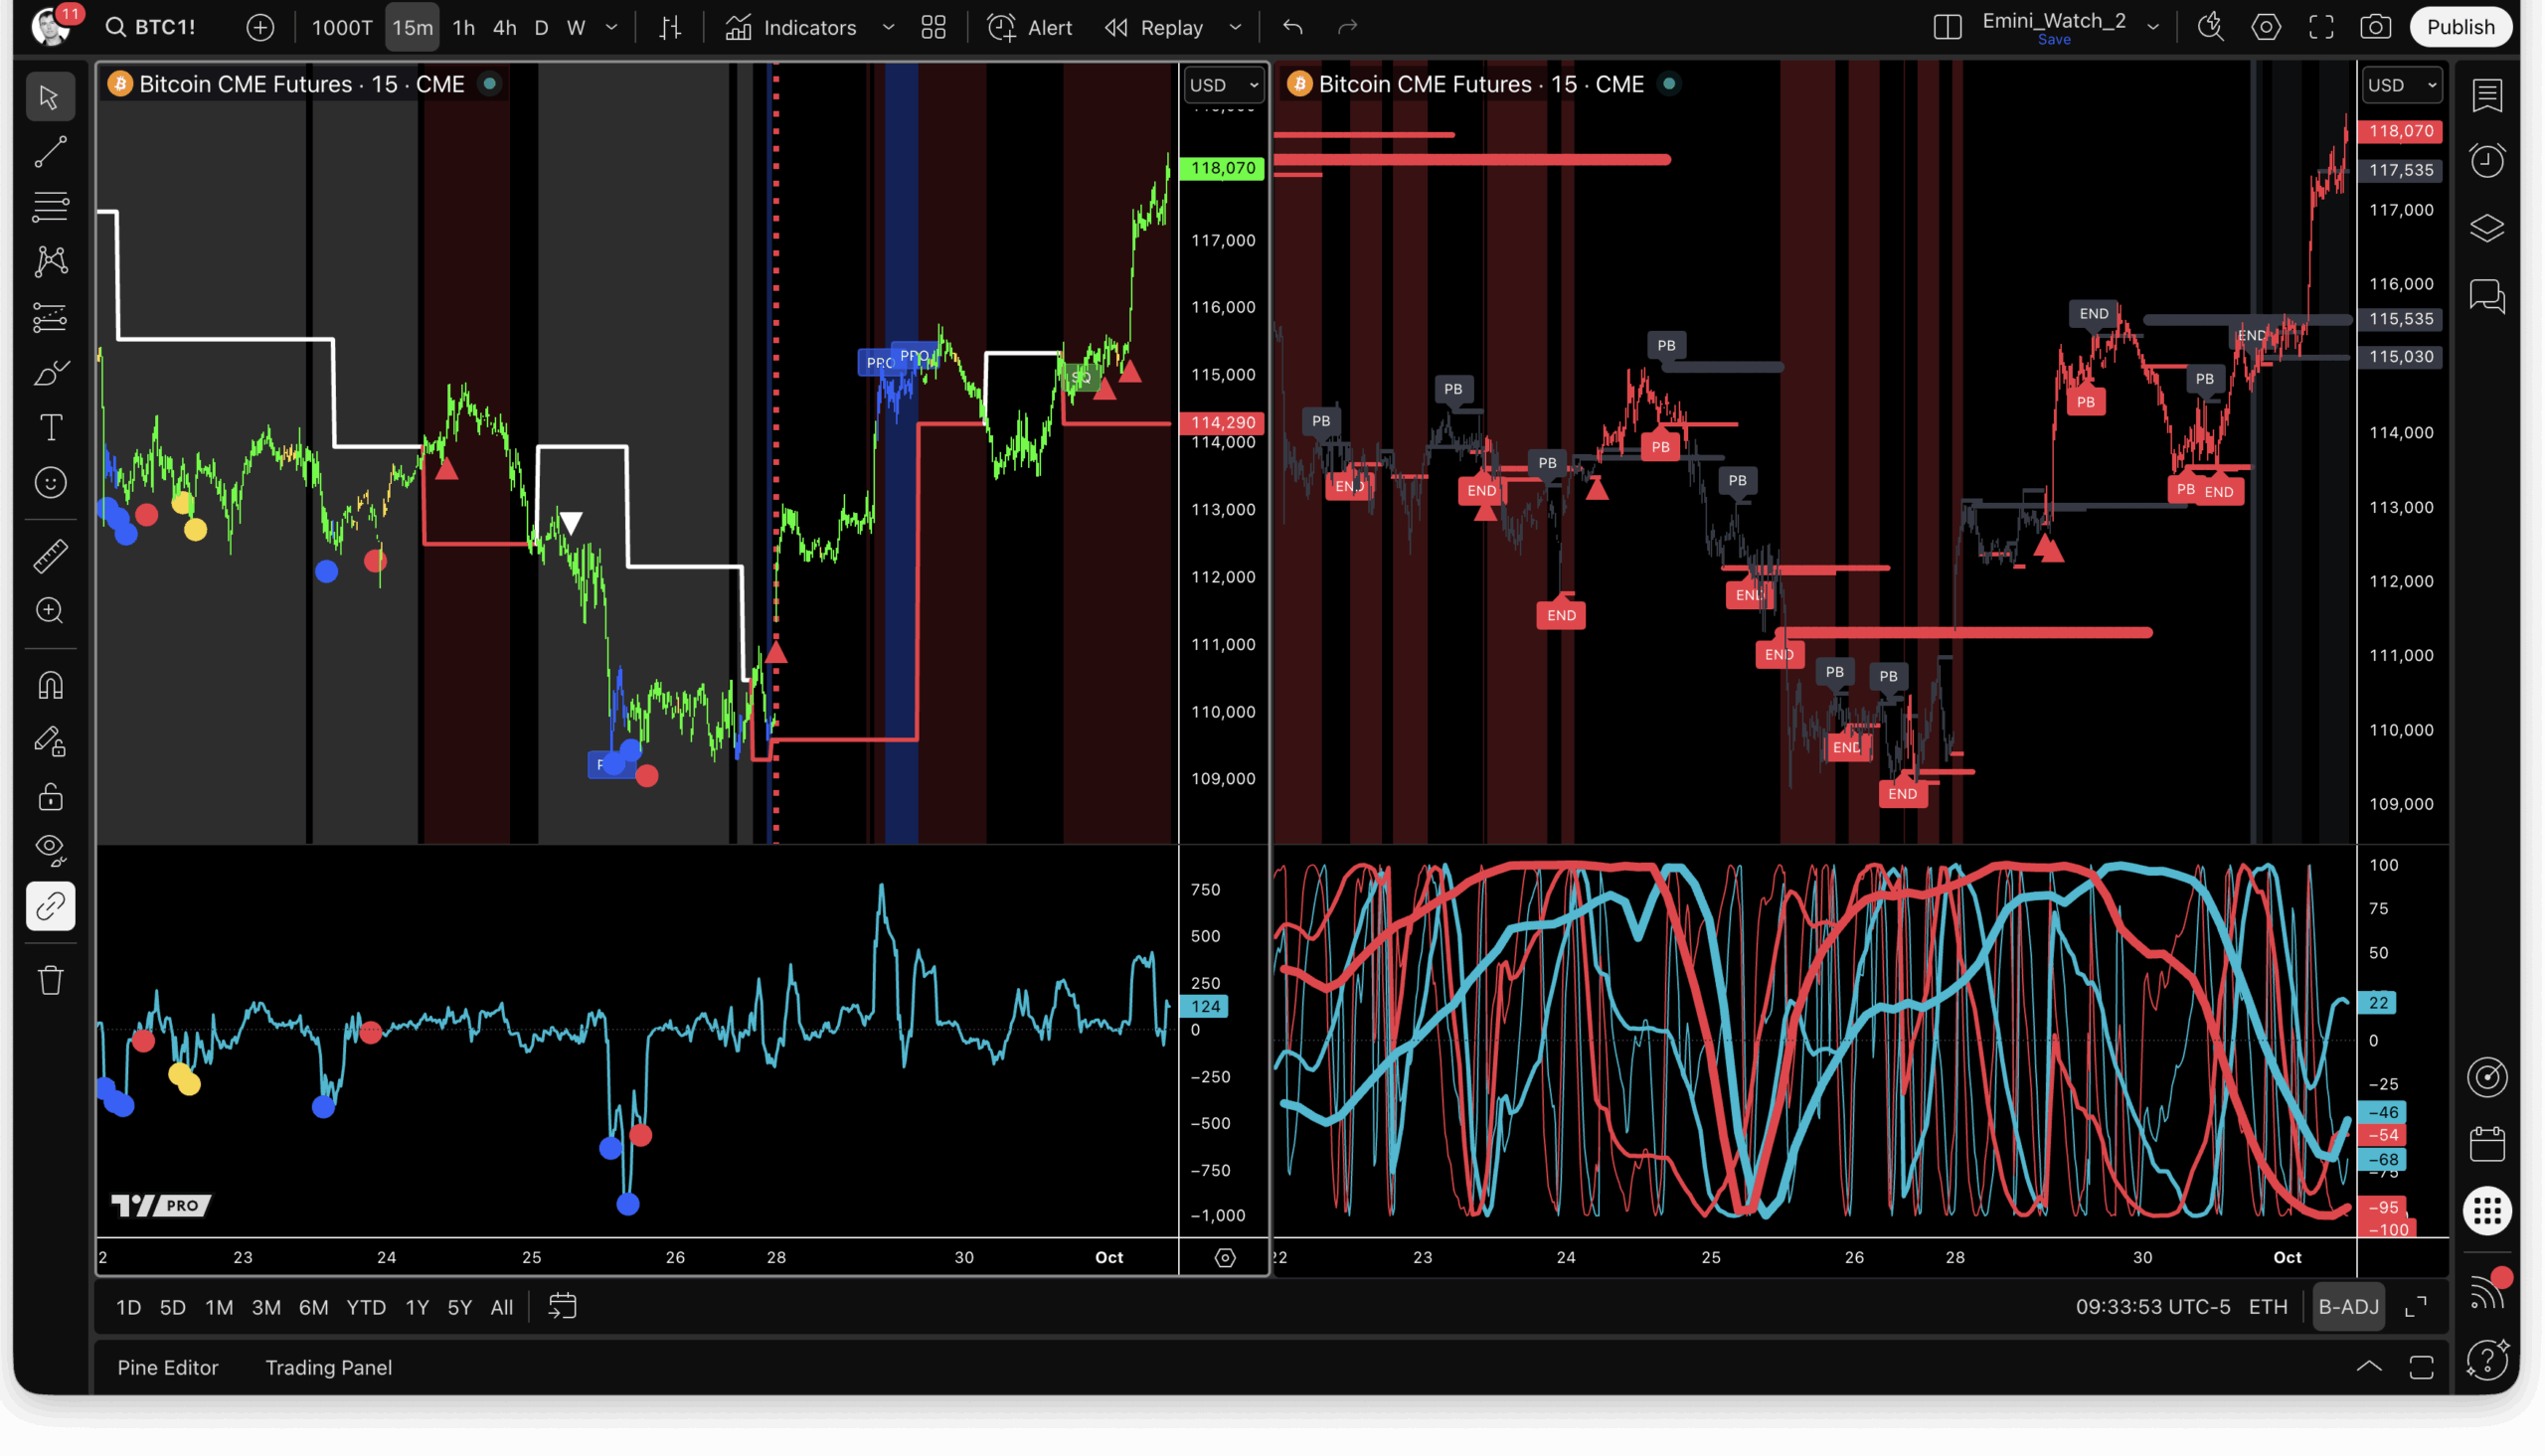Toggle the B-ADJ back-adjust setting
This screenshot has height=1456, width=2545.
tap(2348, 1307)
